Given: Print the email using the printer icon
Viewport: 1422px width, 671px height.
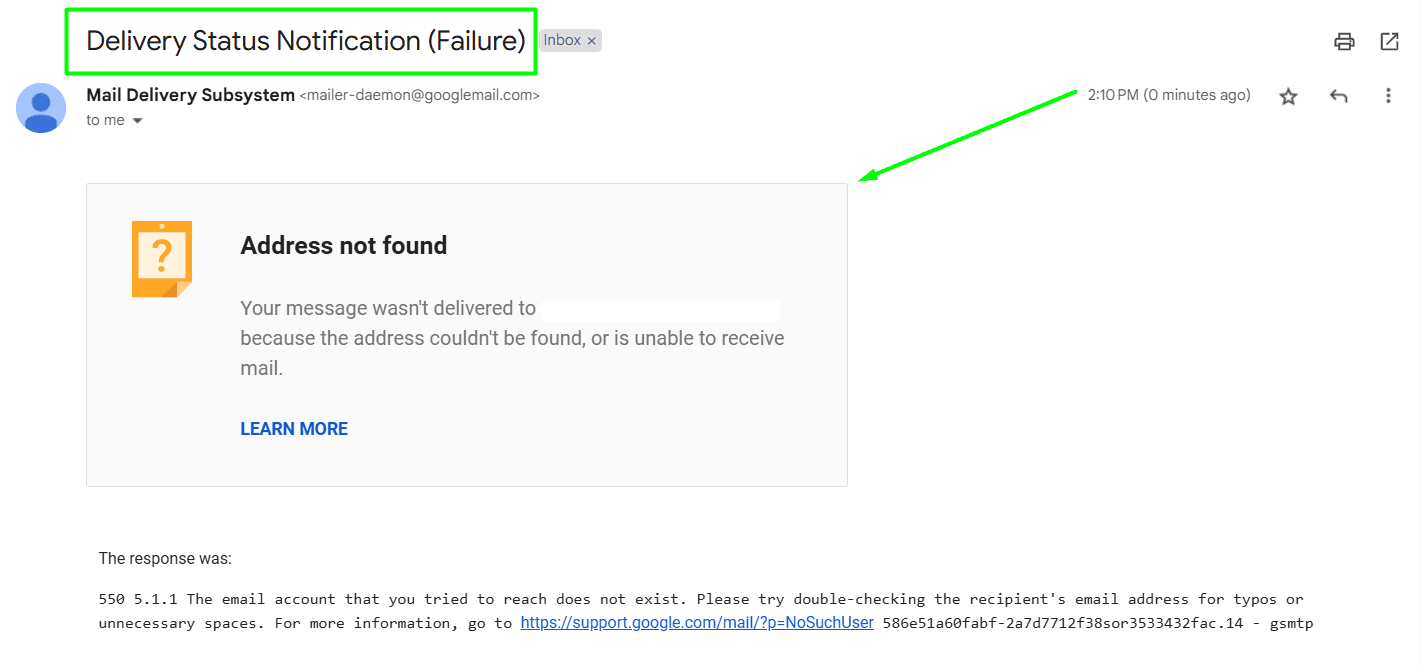Looking at the screenshot, I should coord(1344,41).
